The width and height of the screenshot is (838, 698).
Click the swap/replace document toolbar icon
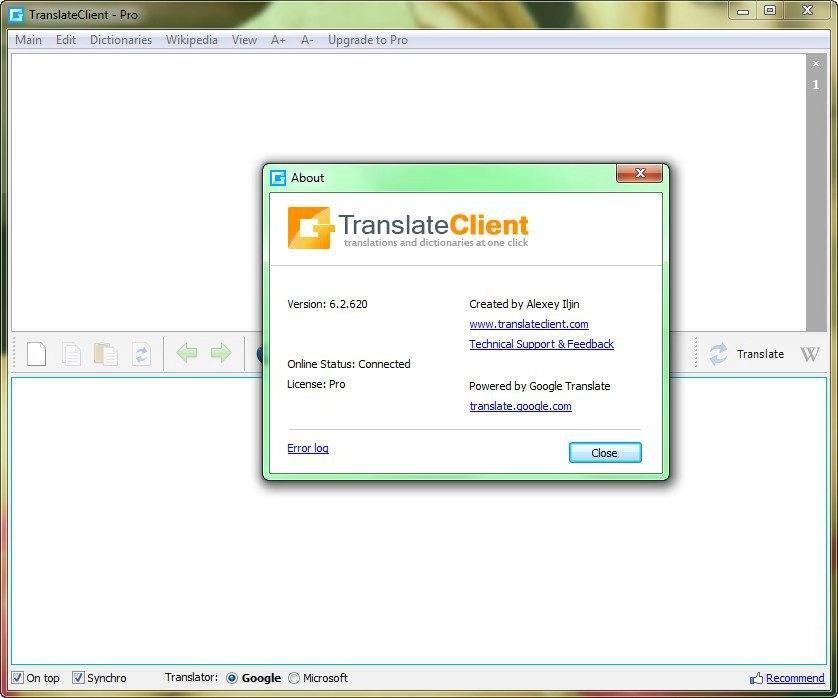142,354
